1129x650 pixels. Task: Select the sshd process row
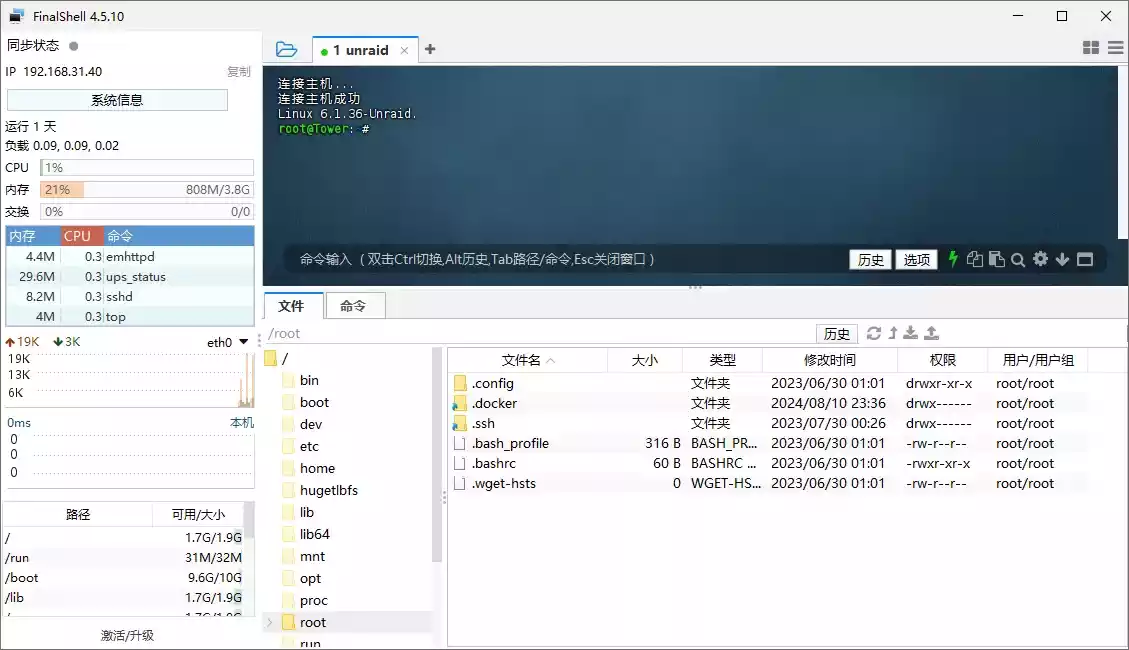point(130,297)
